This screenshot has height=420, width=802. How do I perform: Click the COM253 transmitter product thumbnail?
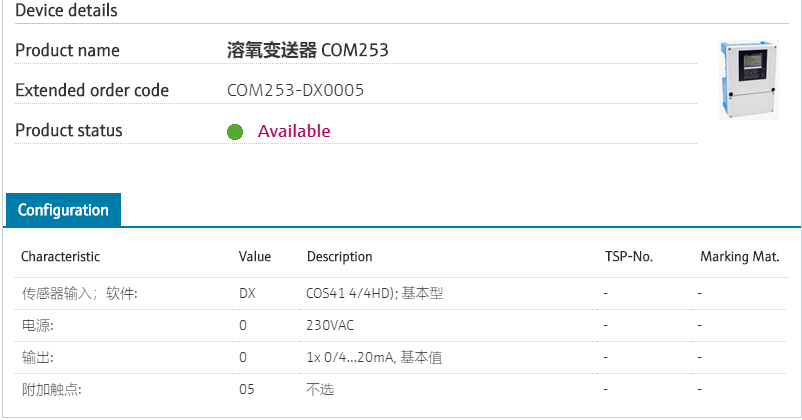point(749,80)
